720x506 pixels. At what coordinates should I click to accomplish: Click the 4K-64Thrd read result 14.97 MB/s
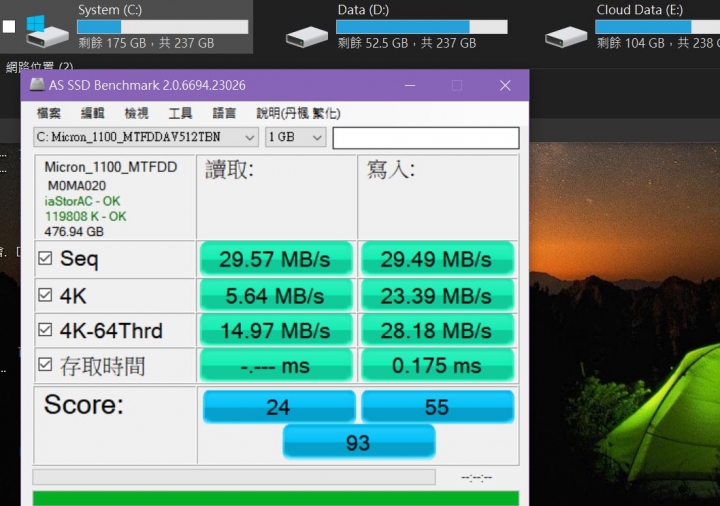[x=276, y=331]
